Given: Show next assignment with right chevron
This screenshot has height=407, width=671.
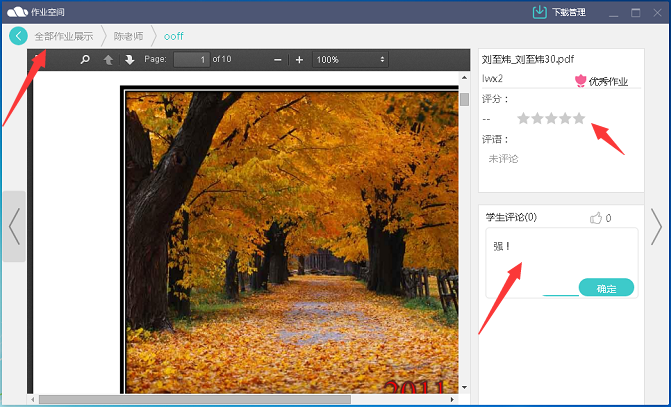Looking at the screenshot, I should point(656,226).
